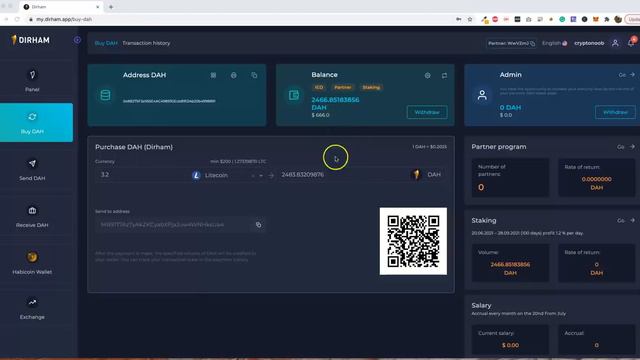The height and width of the screenshot is (360, 640).
Task: Open the English language selector
Action: pos(554,43)
